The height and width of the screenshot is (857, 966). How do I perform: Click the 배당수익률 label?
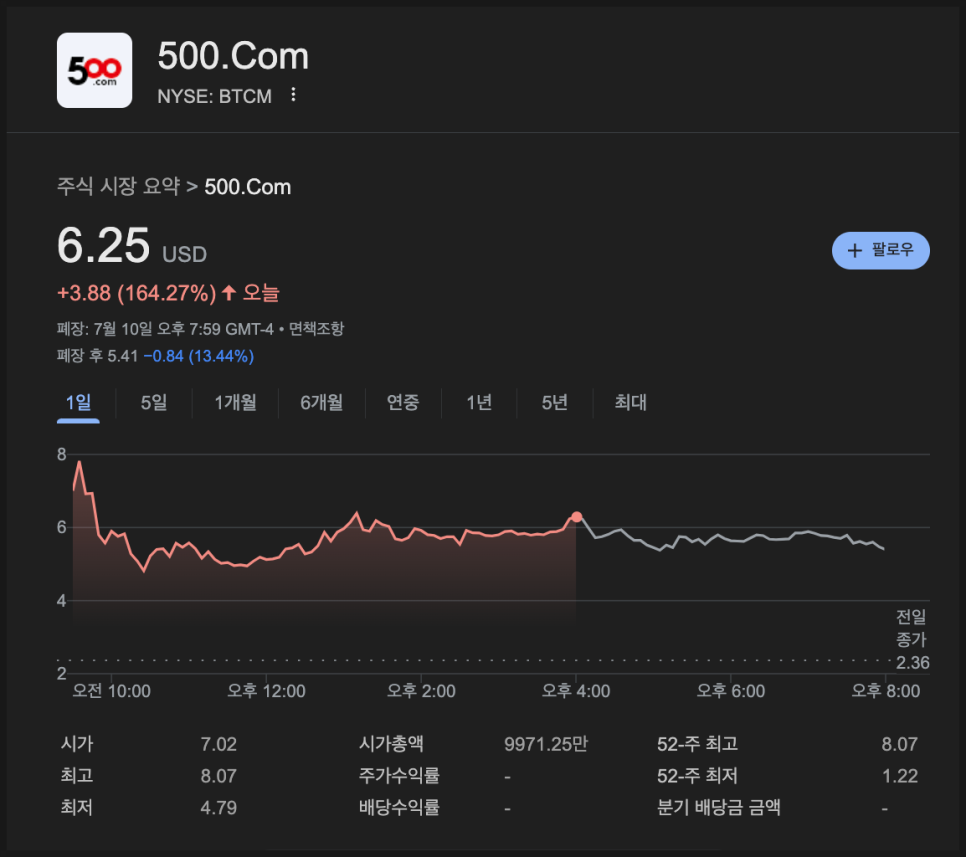[399, 808]
